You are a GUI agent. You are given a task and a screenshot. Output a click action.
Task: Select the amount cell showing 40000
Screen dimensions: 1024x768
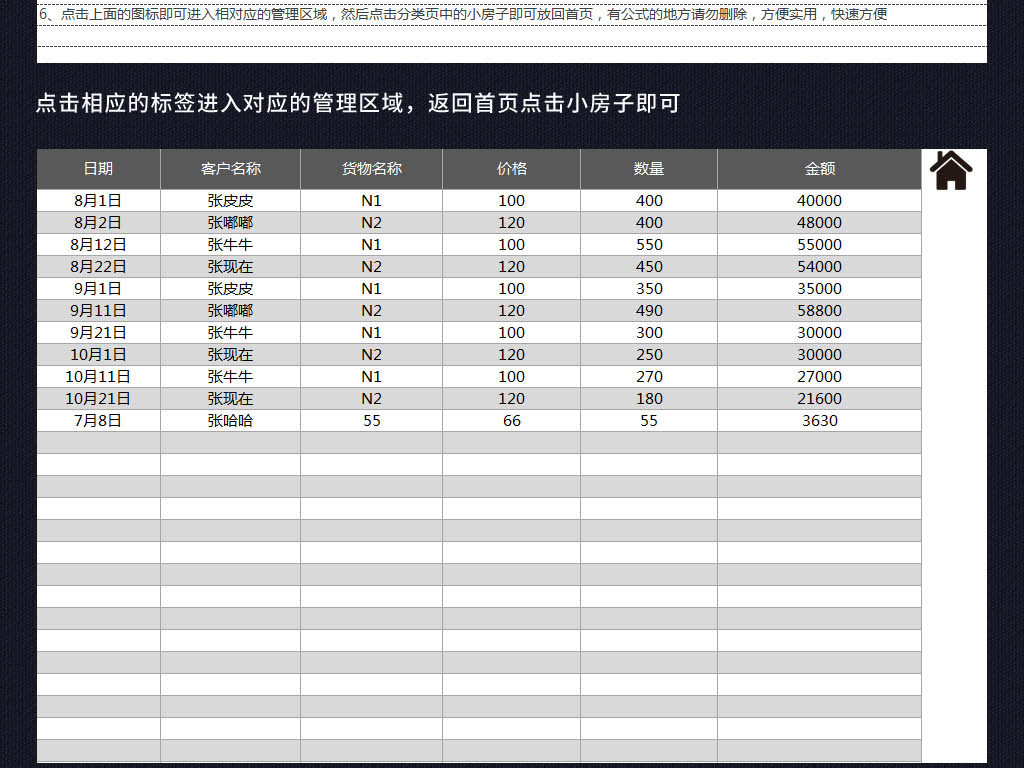click(x=820, y=200)
